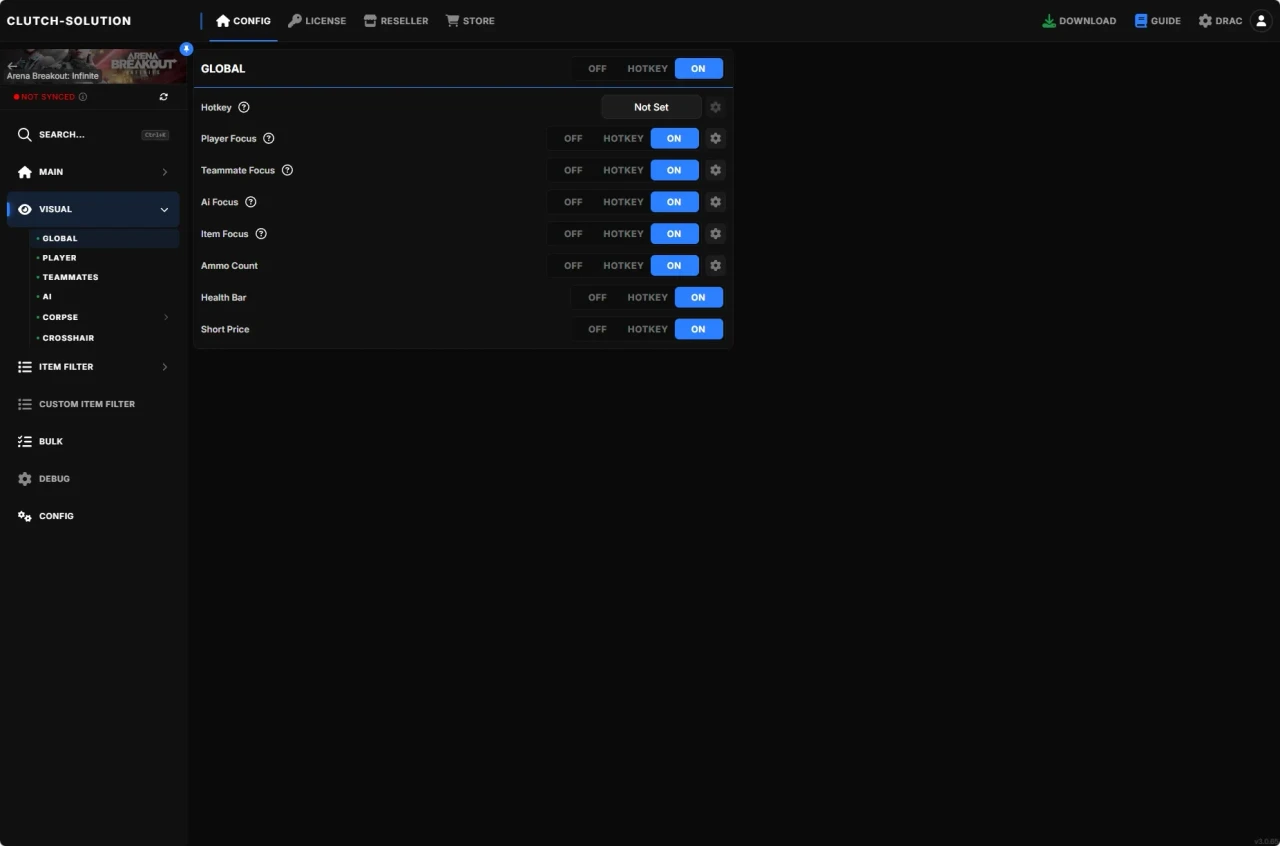Viewport: 1280px width, 846px height.
Task: Expand the CORPSE subsection
Action: pos(165,317)
